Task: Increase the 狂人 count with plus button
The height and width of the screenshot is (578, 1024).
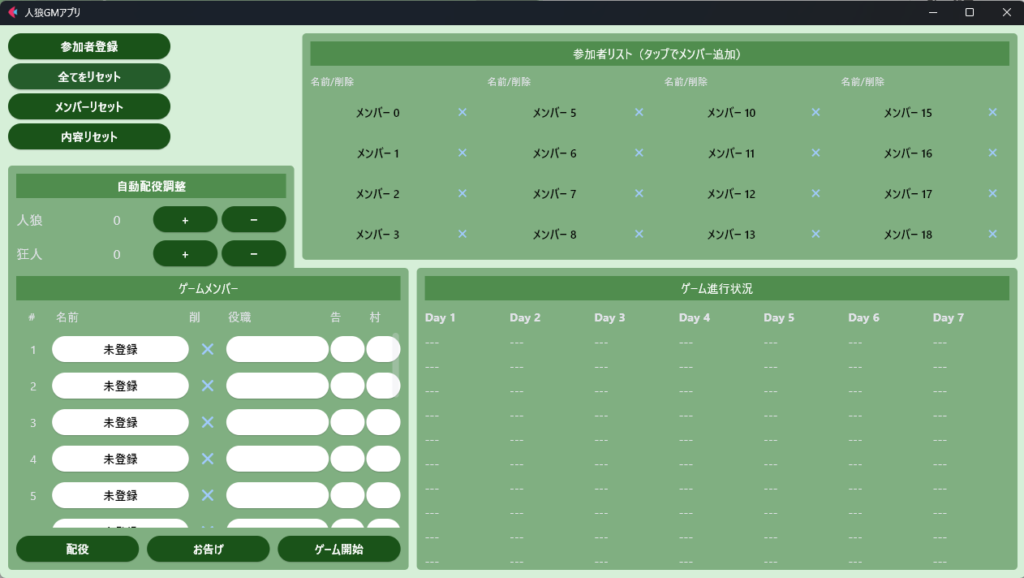Action: pos(185,254)
